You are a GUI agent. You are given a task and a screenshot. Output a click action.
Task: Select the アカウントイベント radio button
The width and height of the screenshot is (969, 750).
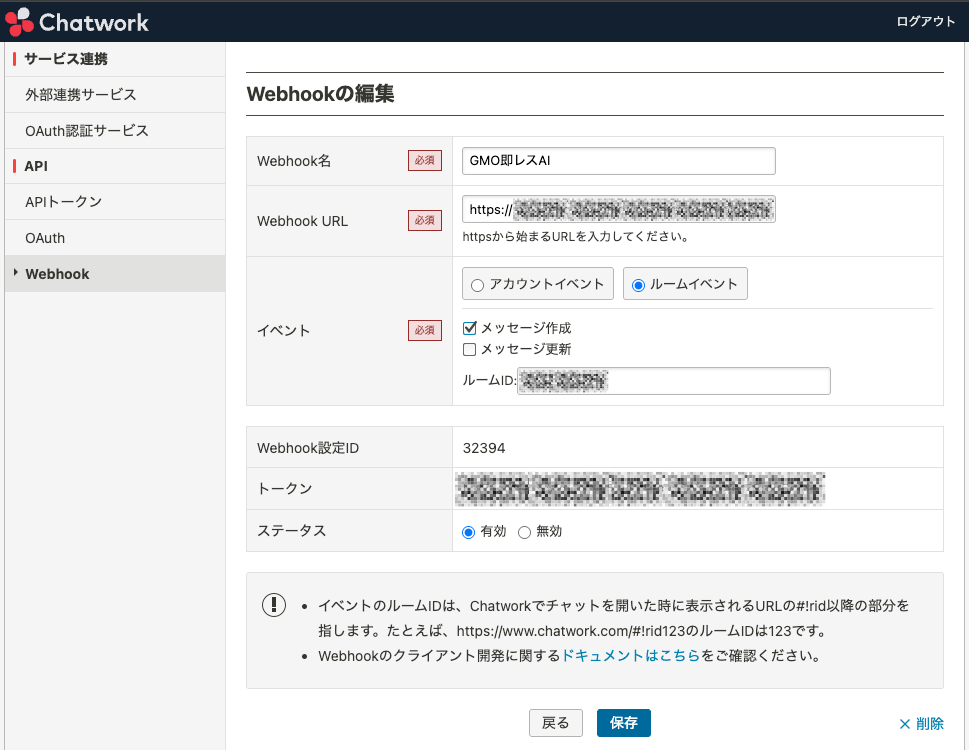tap(477, 285)
